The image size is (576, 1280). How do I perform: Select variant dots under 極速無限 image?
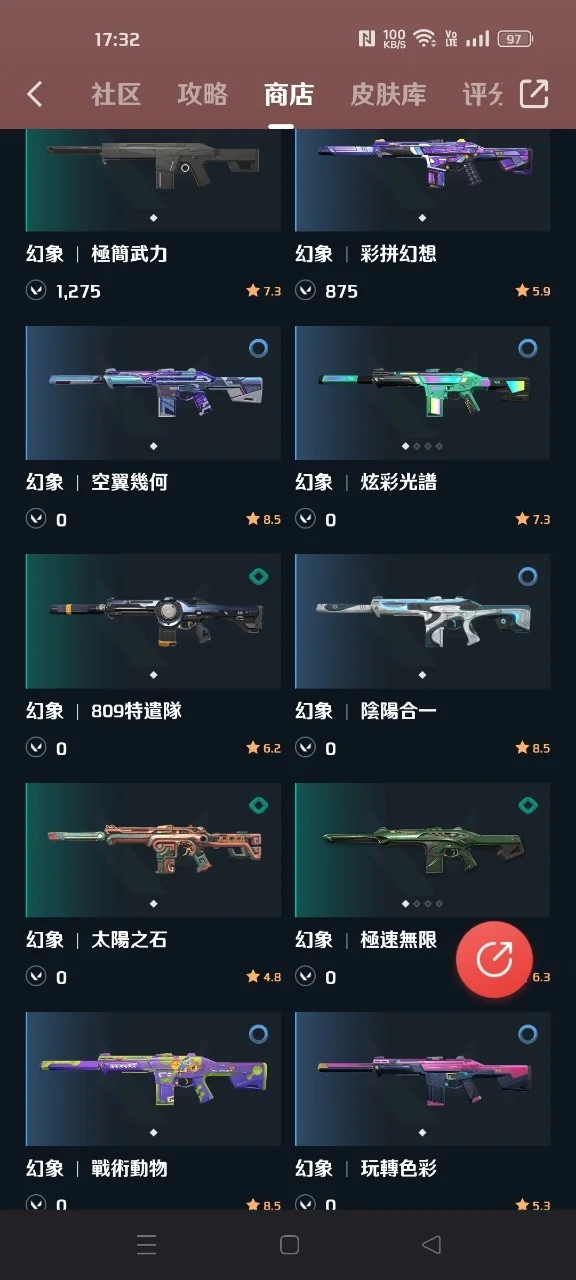pyautogui.click(x=422, y=903)
